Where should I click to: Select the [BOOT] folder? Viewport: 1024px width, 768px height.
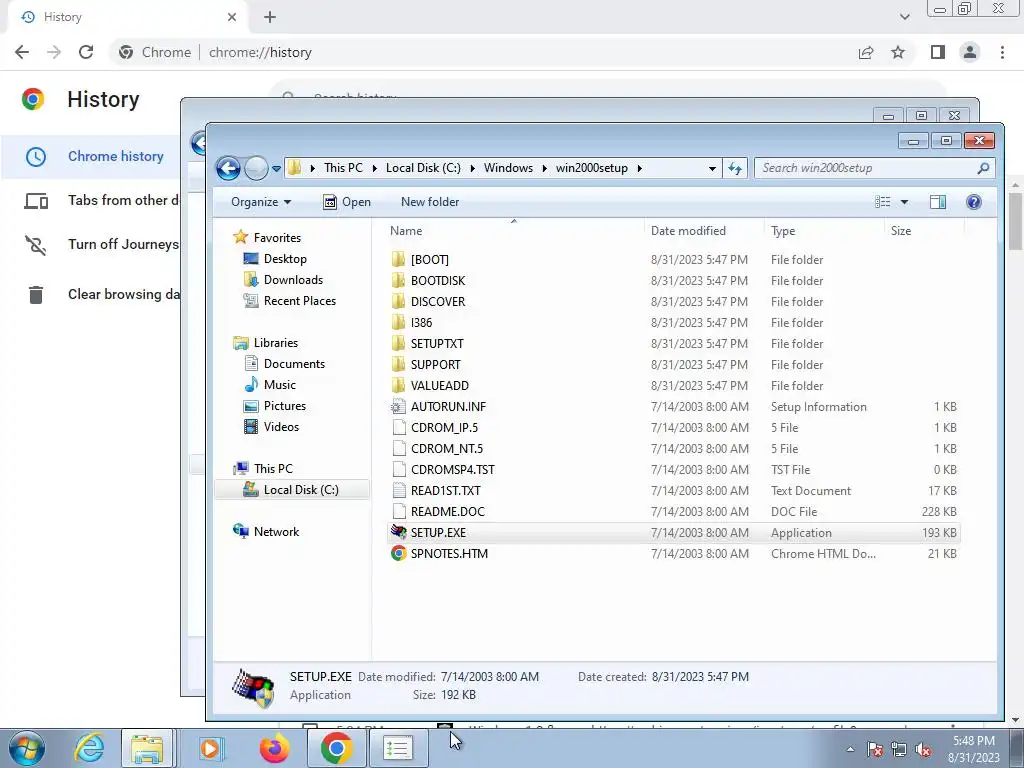(430, 259)
